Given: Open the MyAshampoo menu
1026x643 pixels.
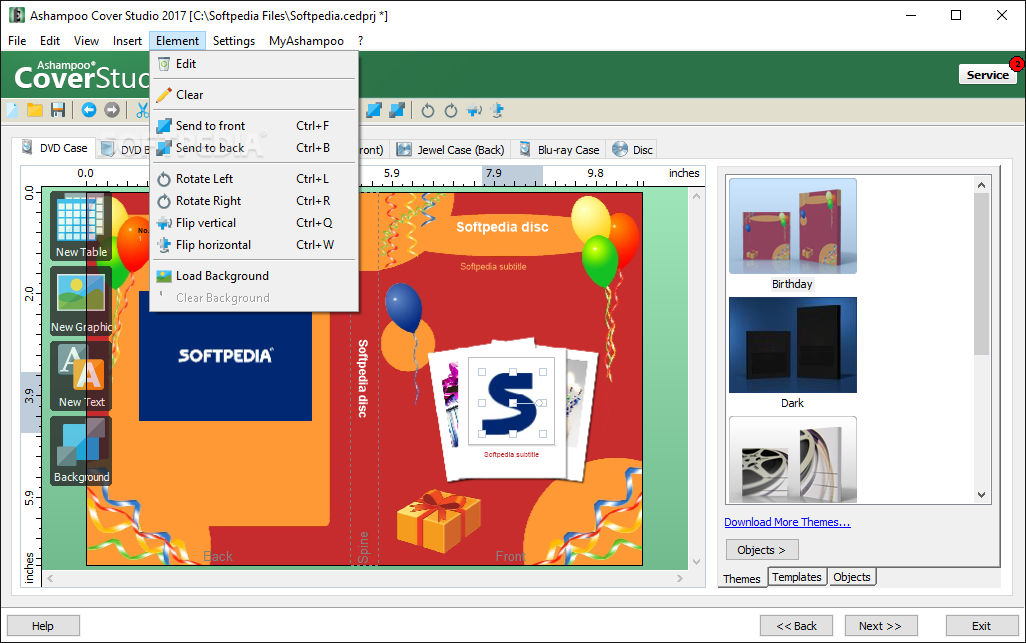Looking at the screenshot, I should 306,41.
